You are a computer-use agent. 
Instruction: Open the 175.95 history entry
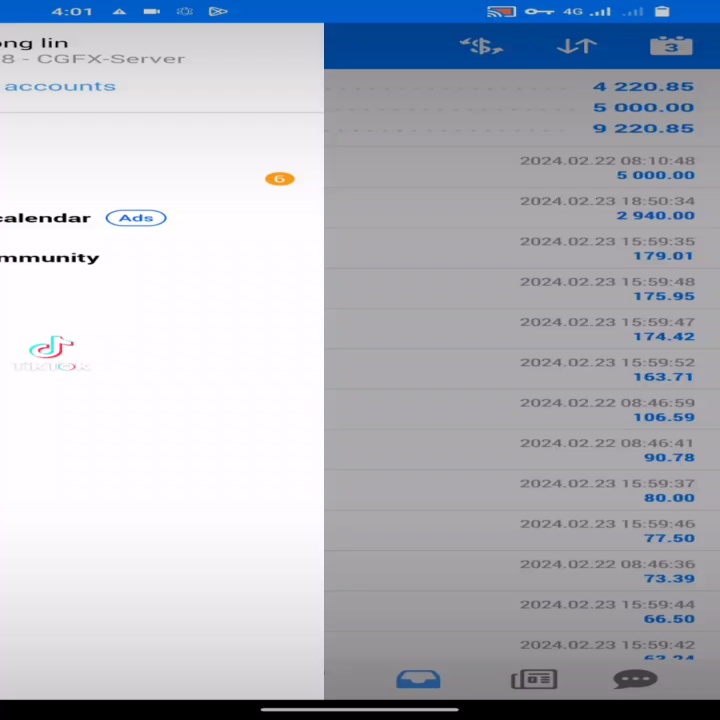tap(522, 288)
